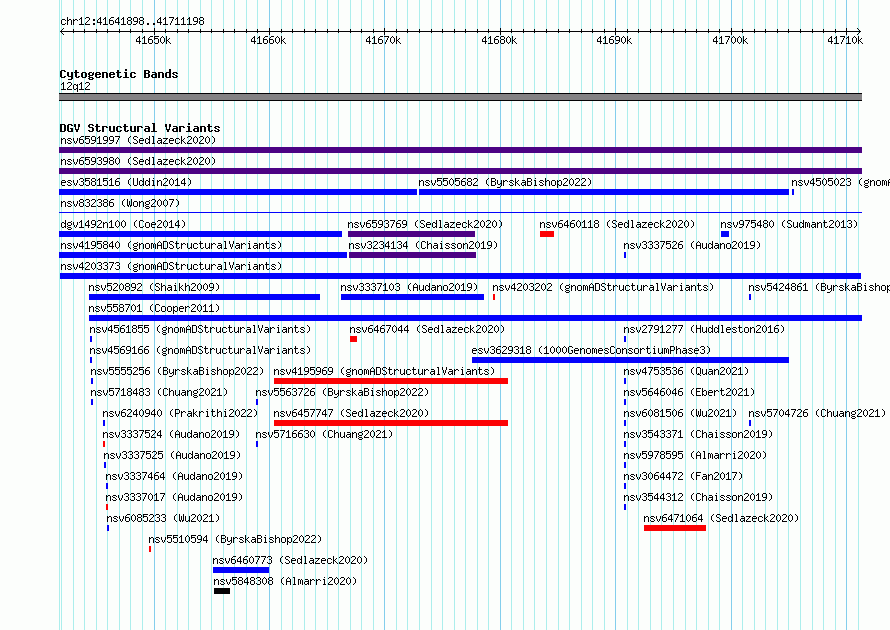Click purple bar under nsv3234134 (Chaisson2019)
Viewport: 890px width, 630px height.
[x=413, y=255]
